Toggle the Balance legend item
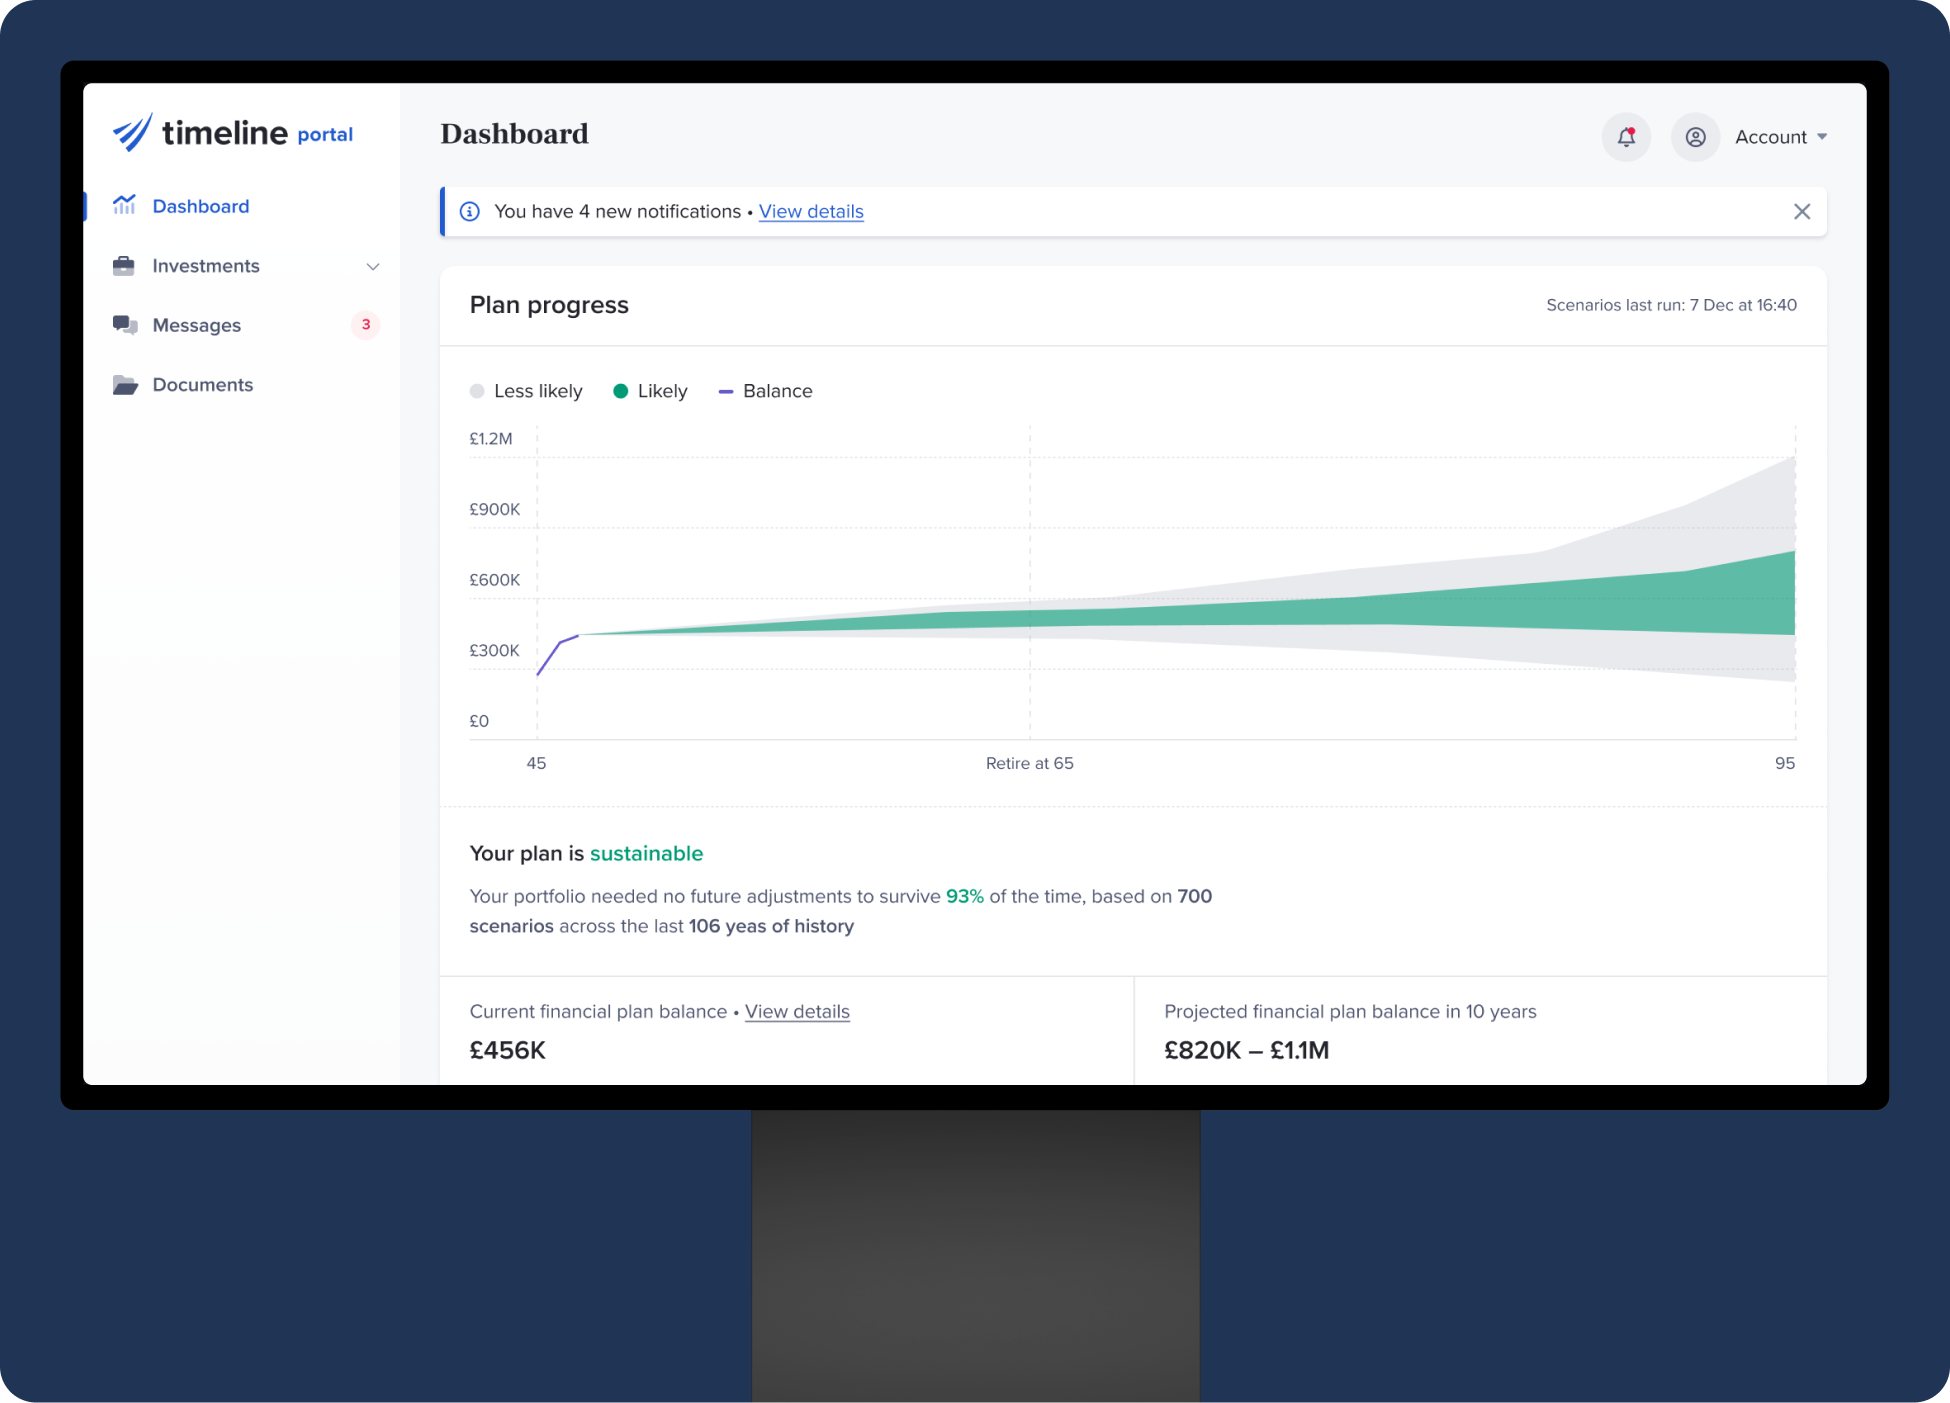The height and width of the screenshot is (1403, 1950). tap(765, 391)
